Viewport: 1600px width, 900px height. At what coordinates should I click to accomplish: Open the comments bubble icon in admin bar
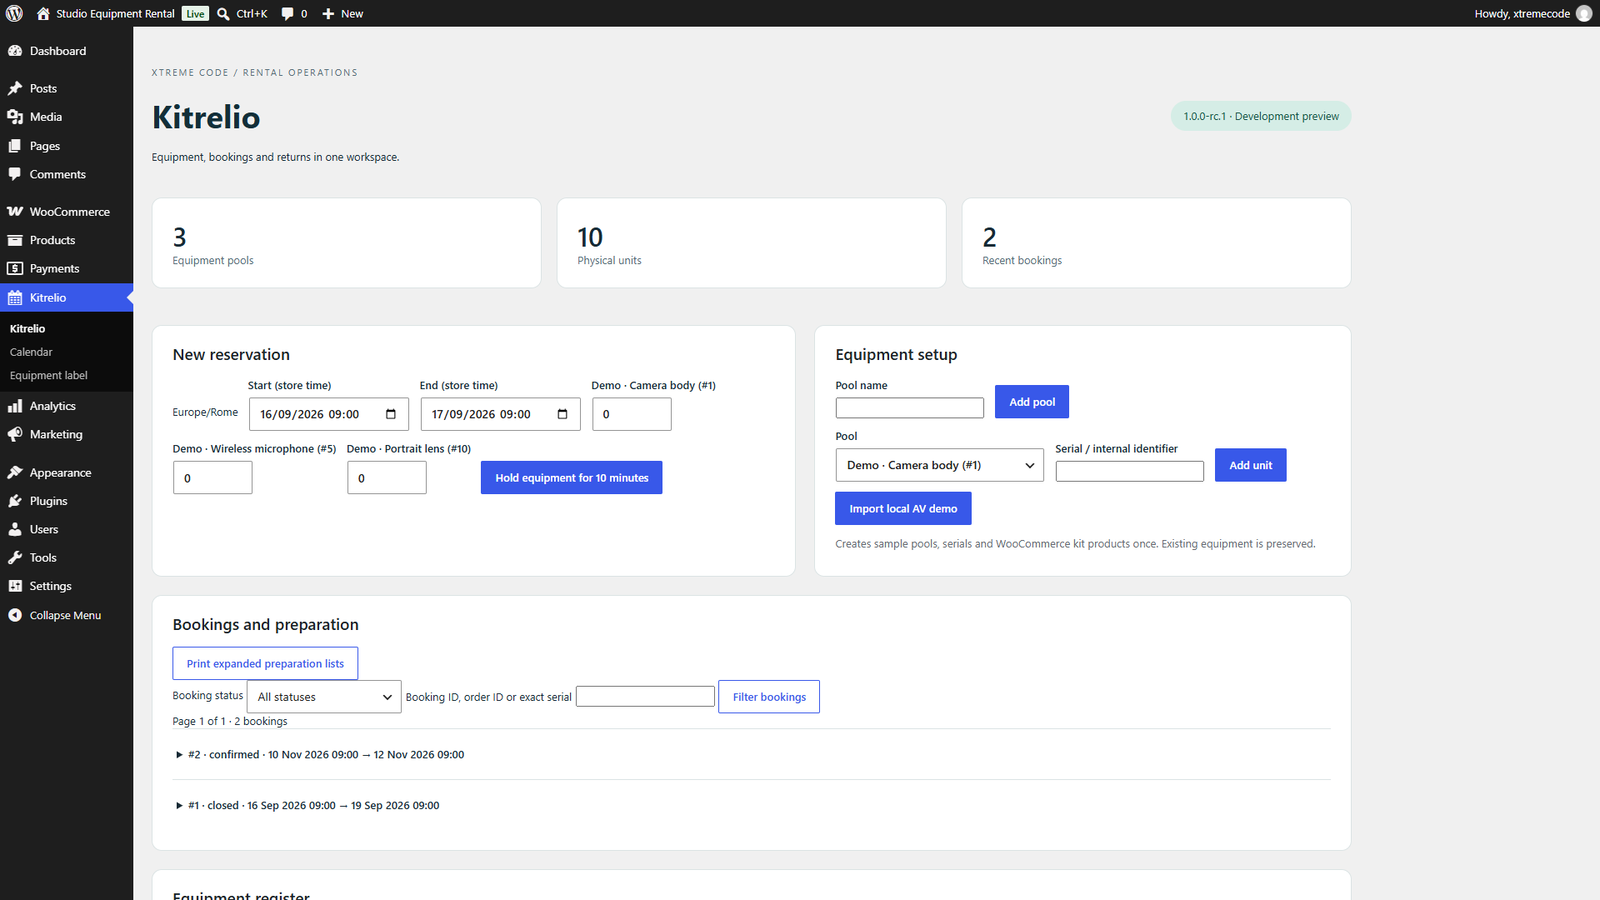click(x=288, y=14)
